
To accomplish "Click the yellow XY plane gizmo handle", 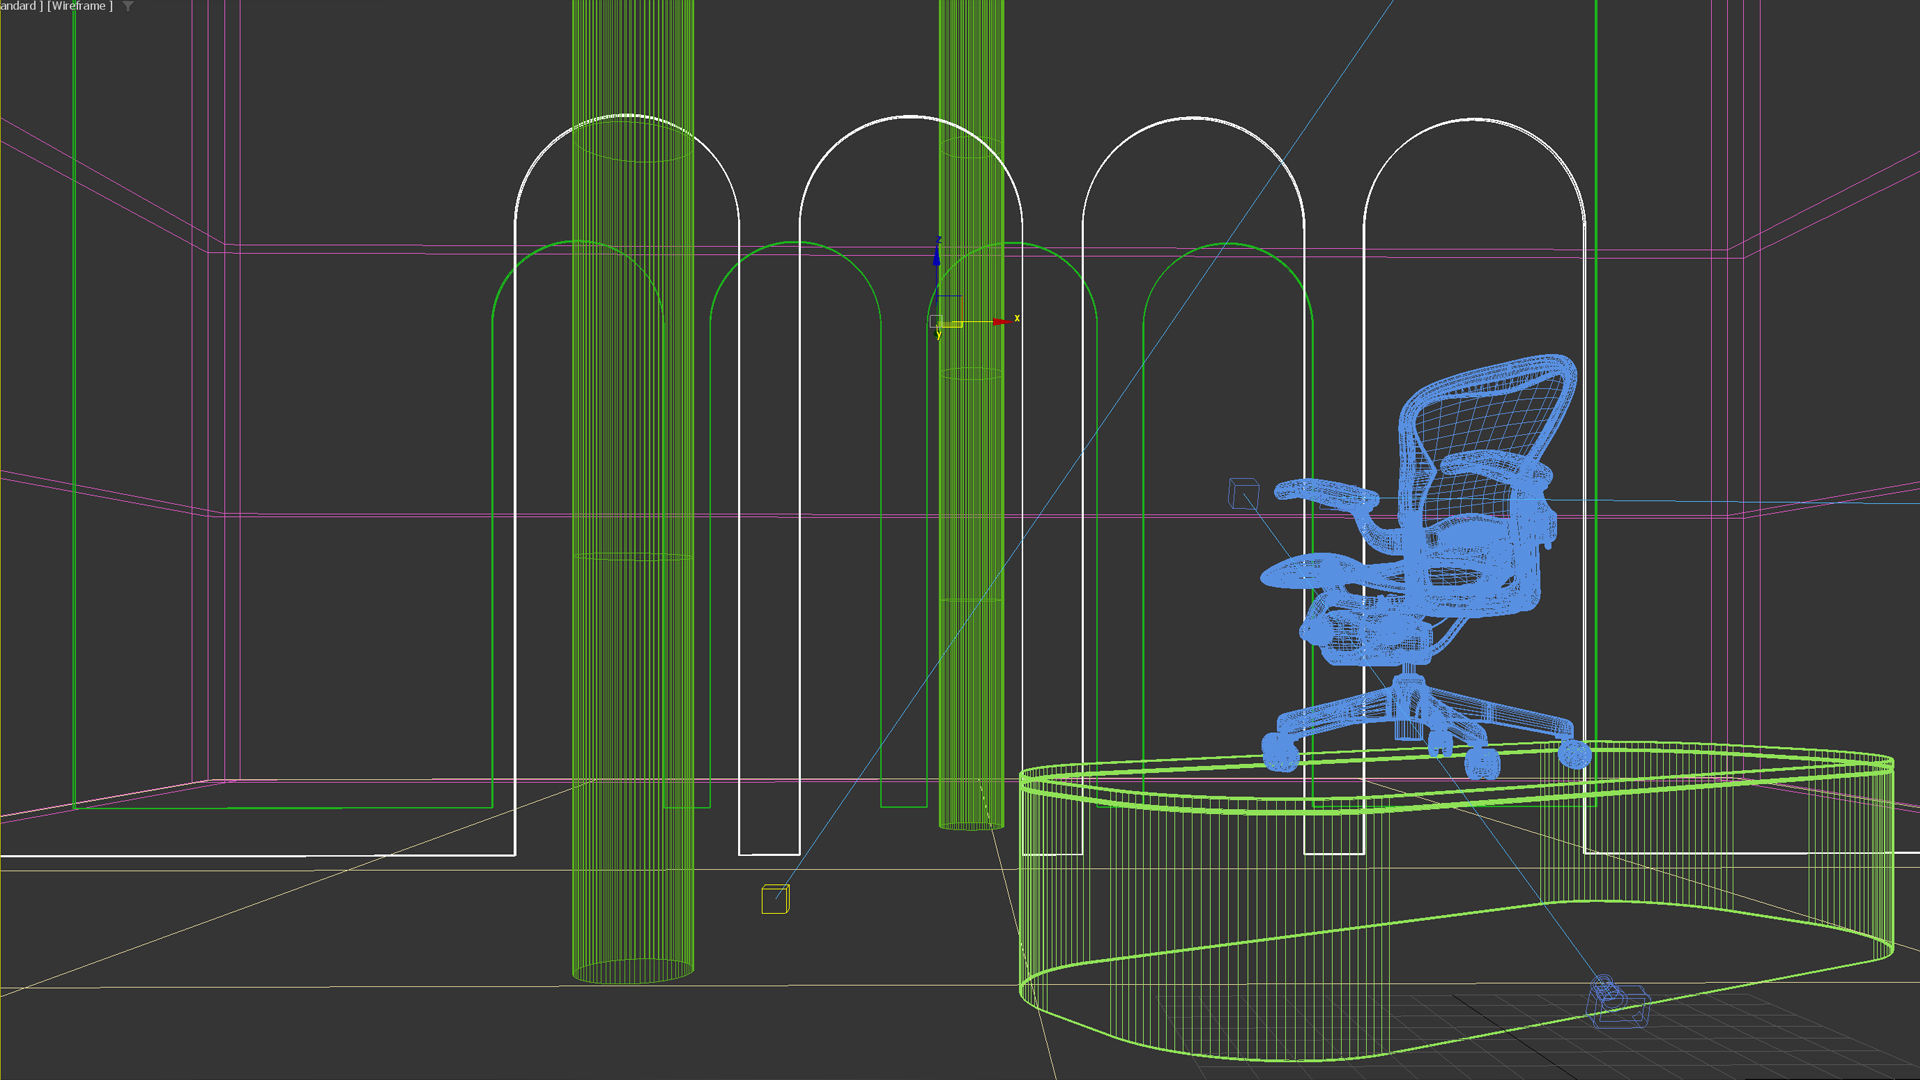I will pos(952,324).
